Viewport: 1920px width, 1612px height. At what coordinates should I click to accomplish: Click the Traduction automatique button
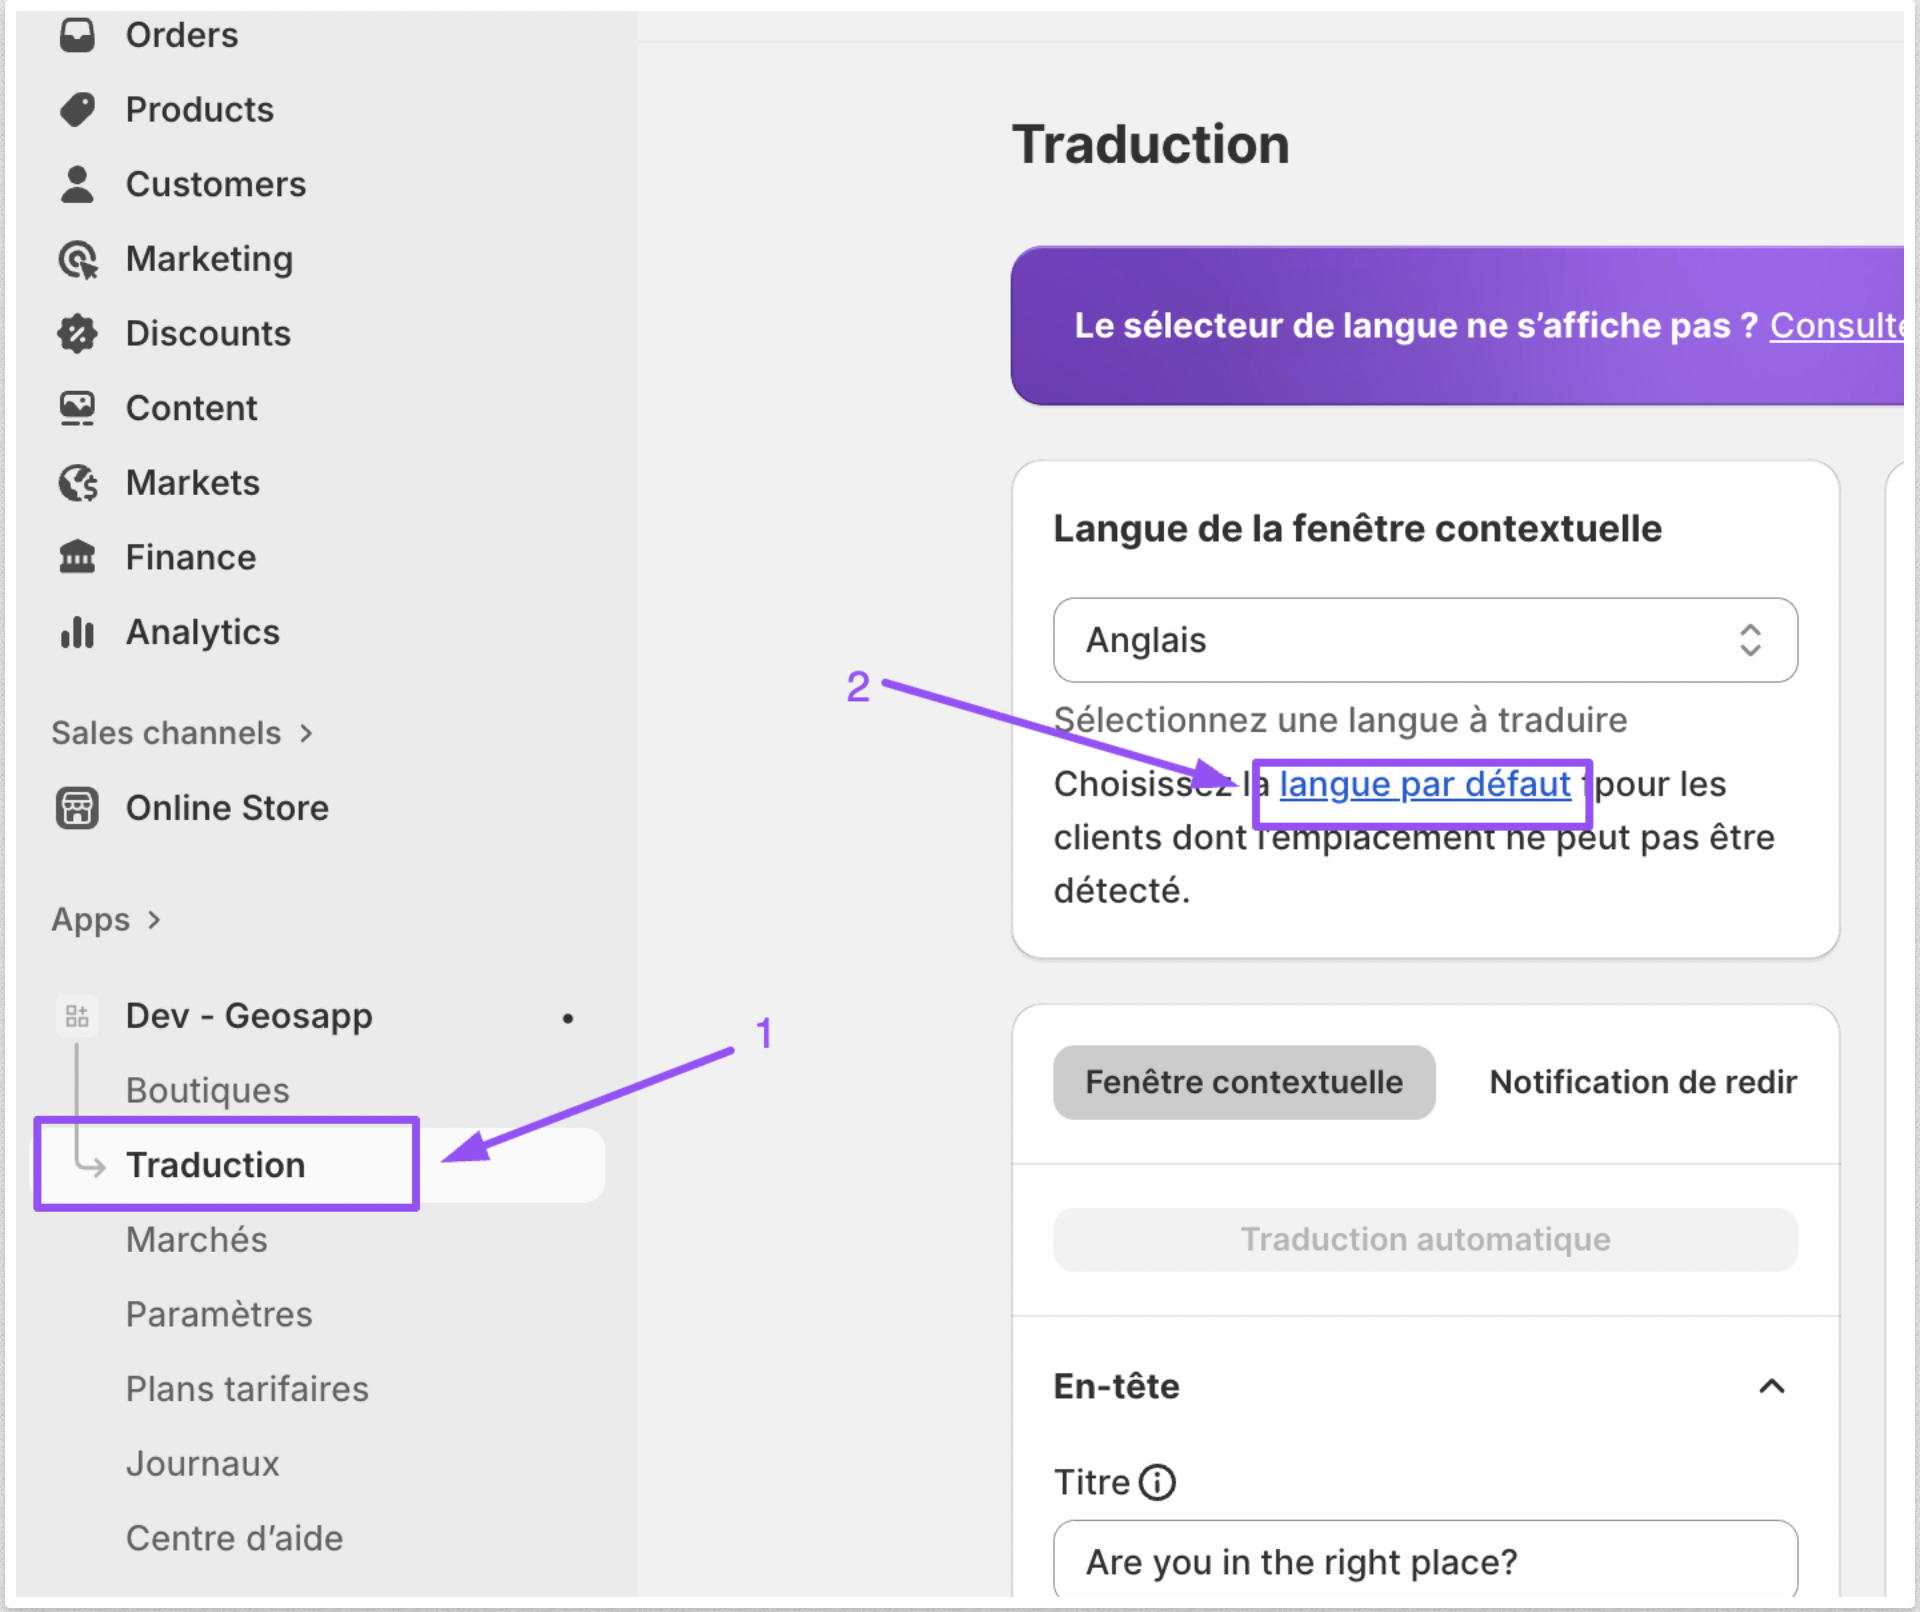tap(1424, 1239)
